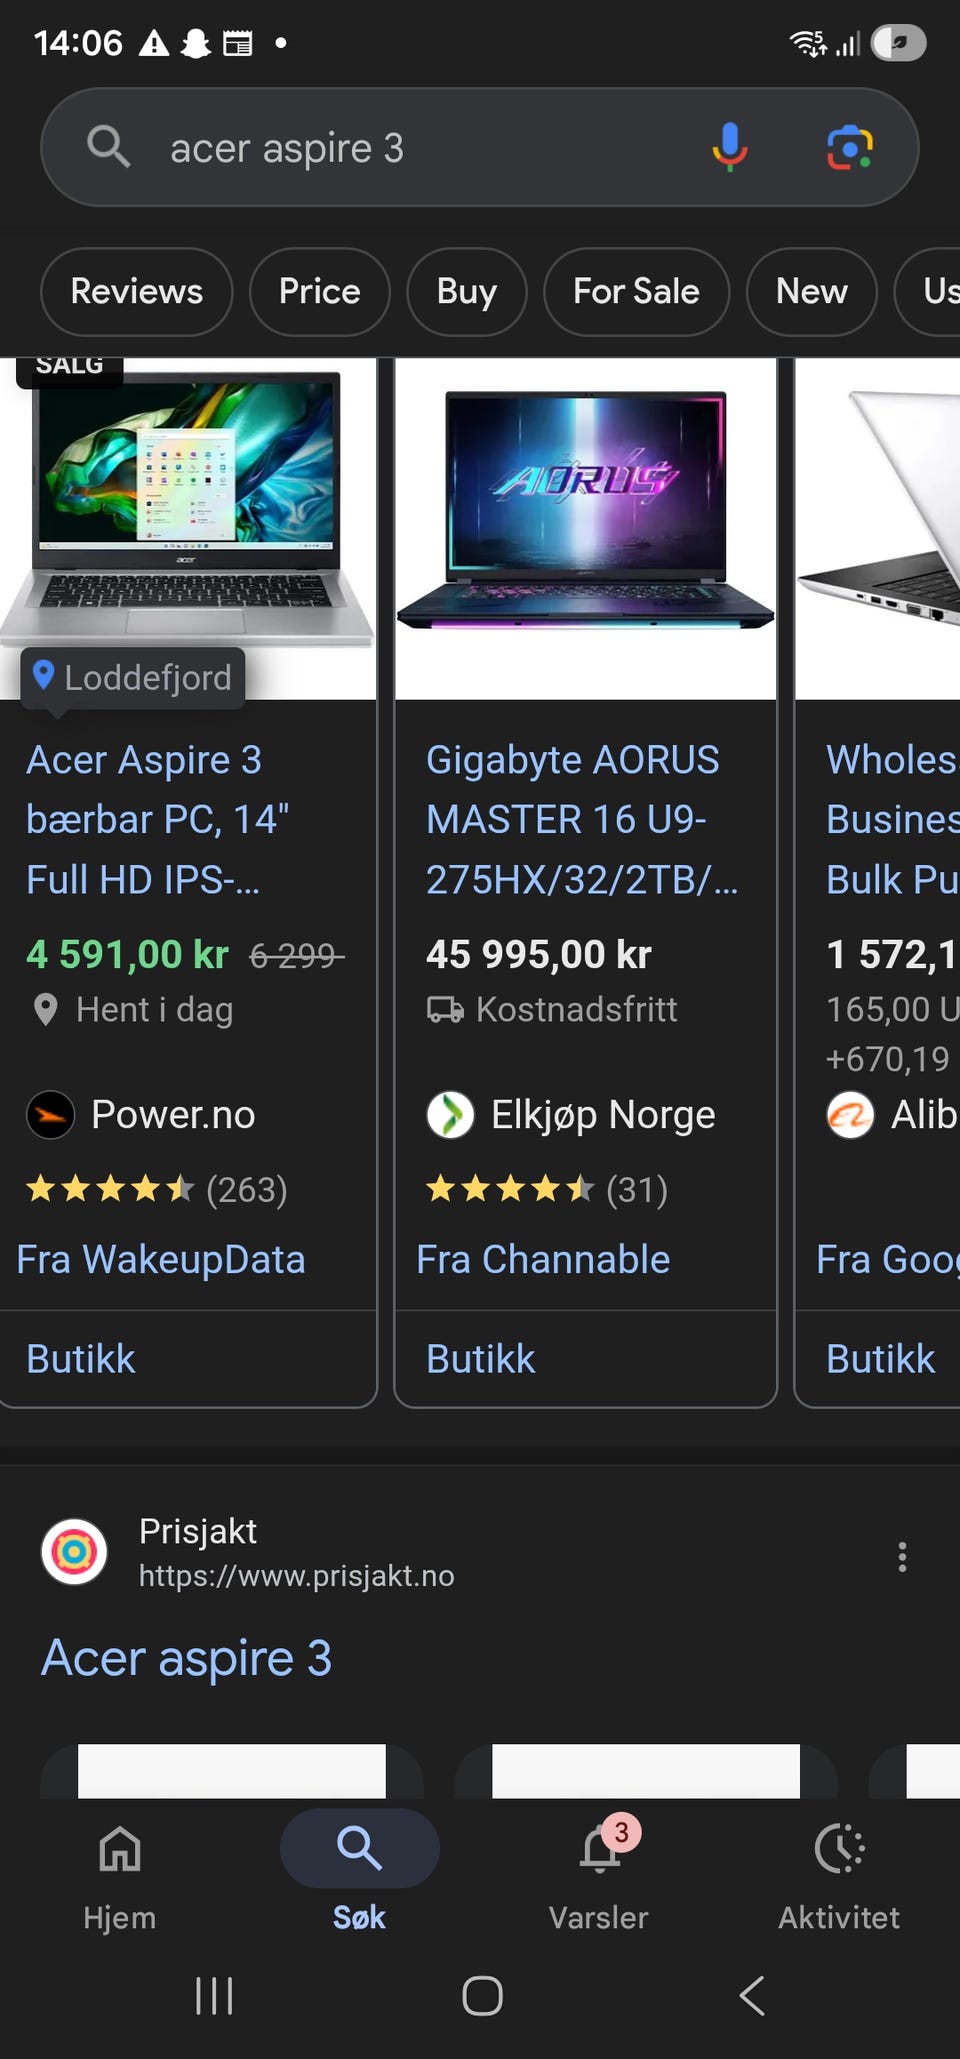This screenshot has width=960, height=2059.
Task: Open Android recent apps button
Action: (214, 1996)
